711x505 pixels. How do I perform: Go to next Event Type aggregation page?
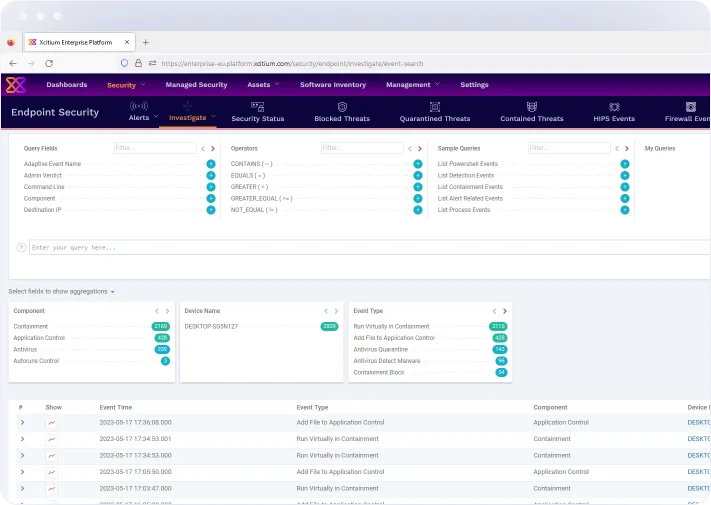[x=505, y=311]
